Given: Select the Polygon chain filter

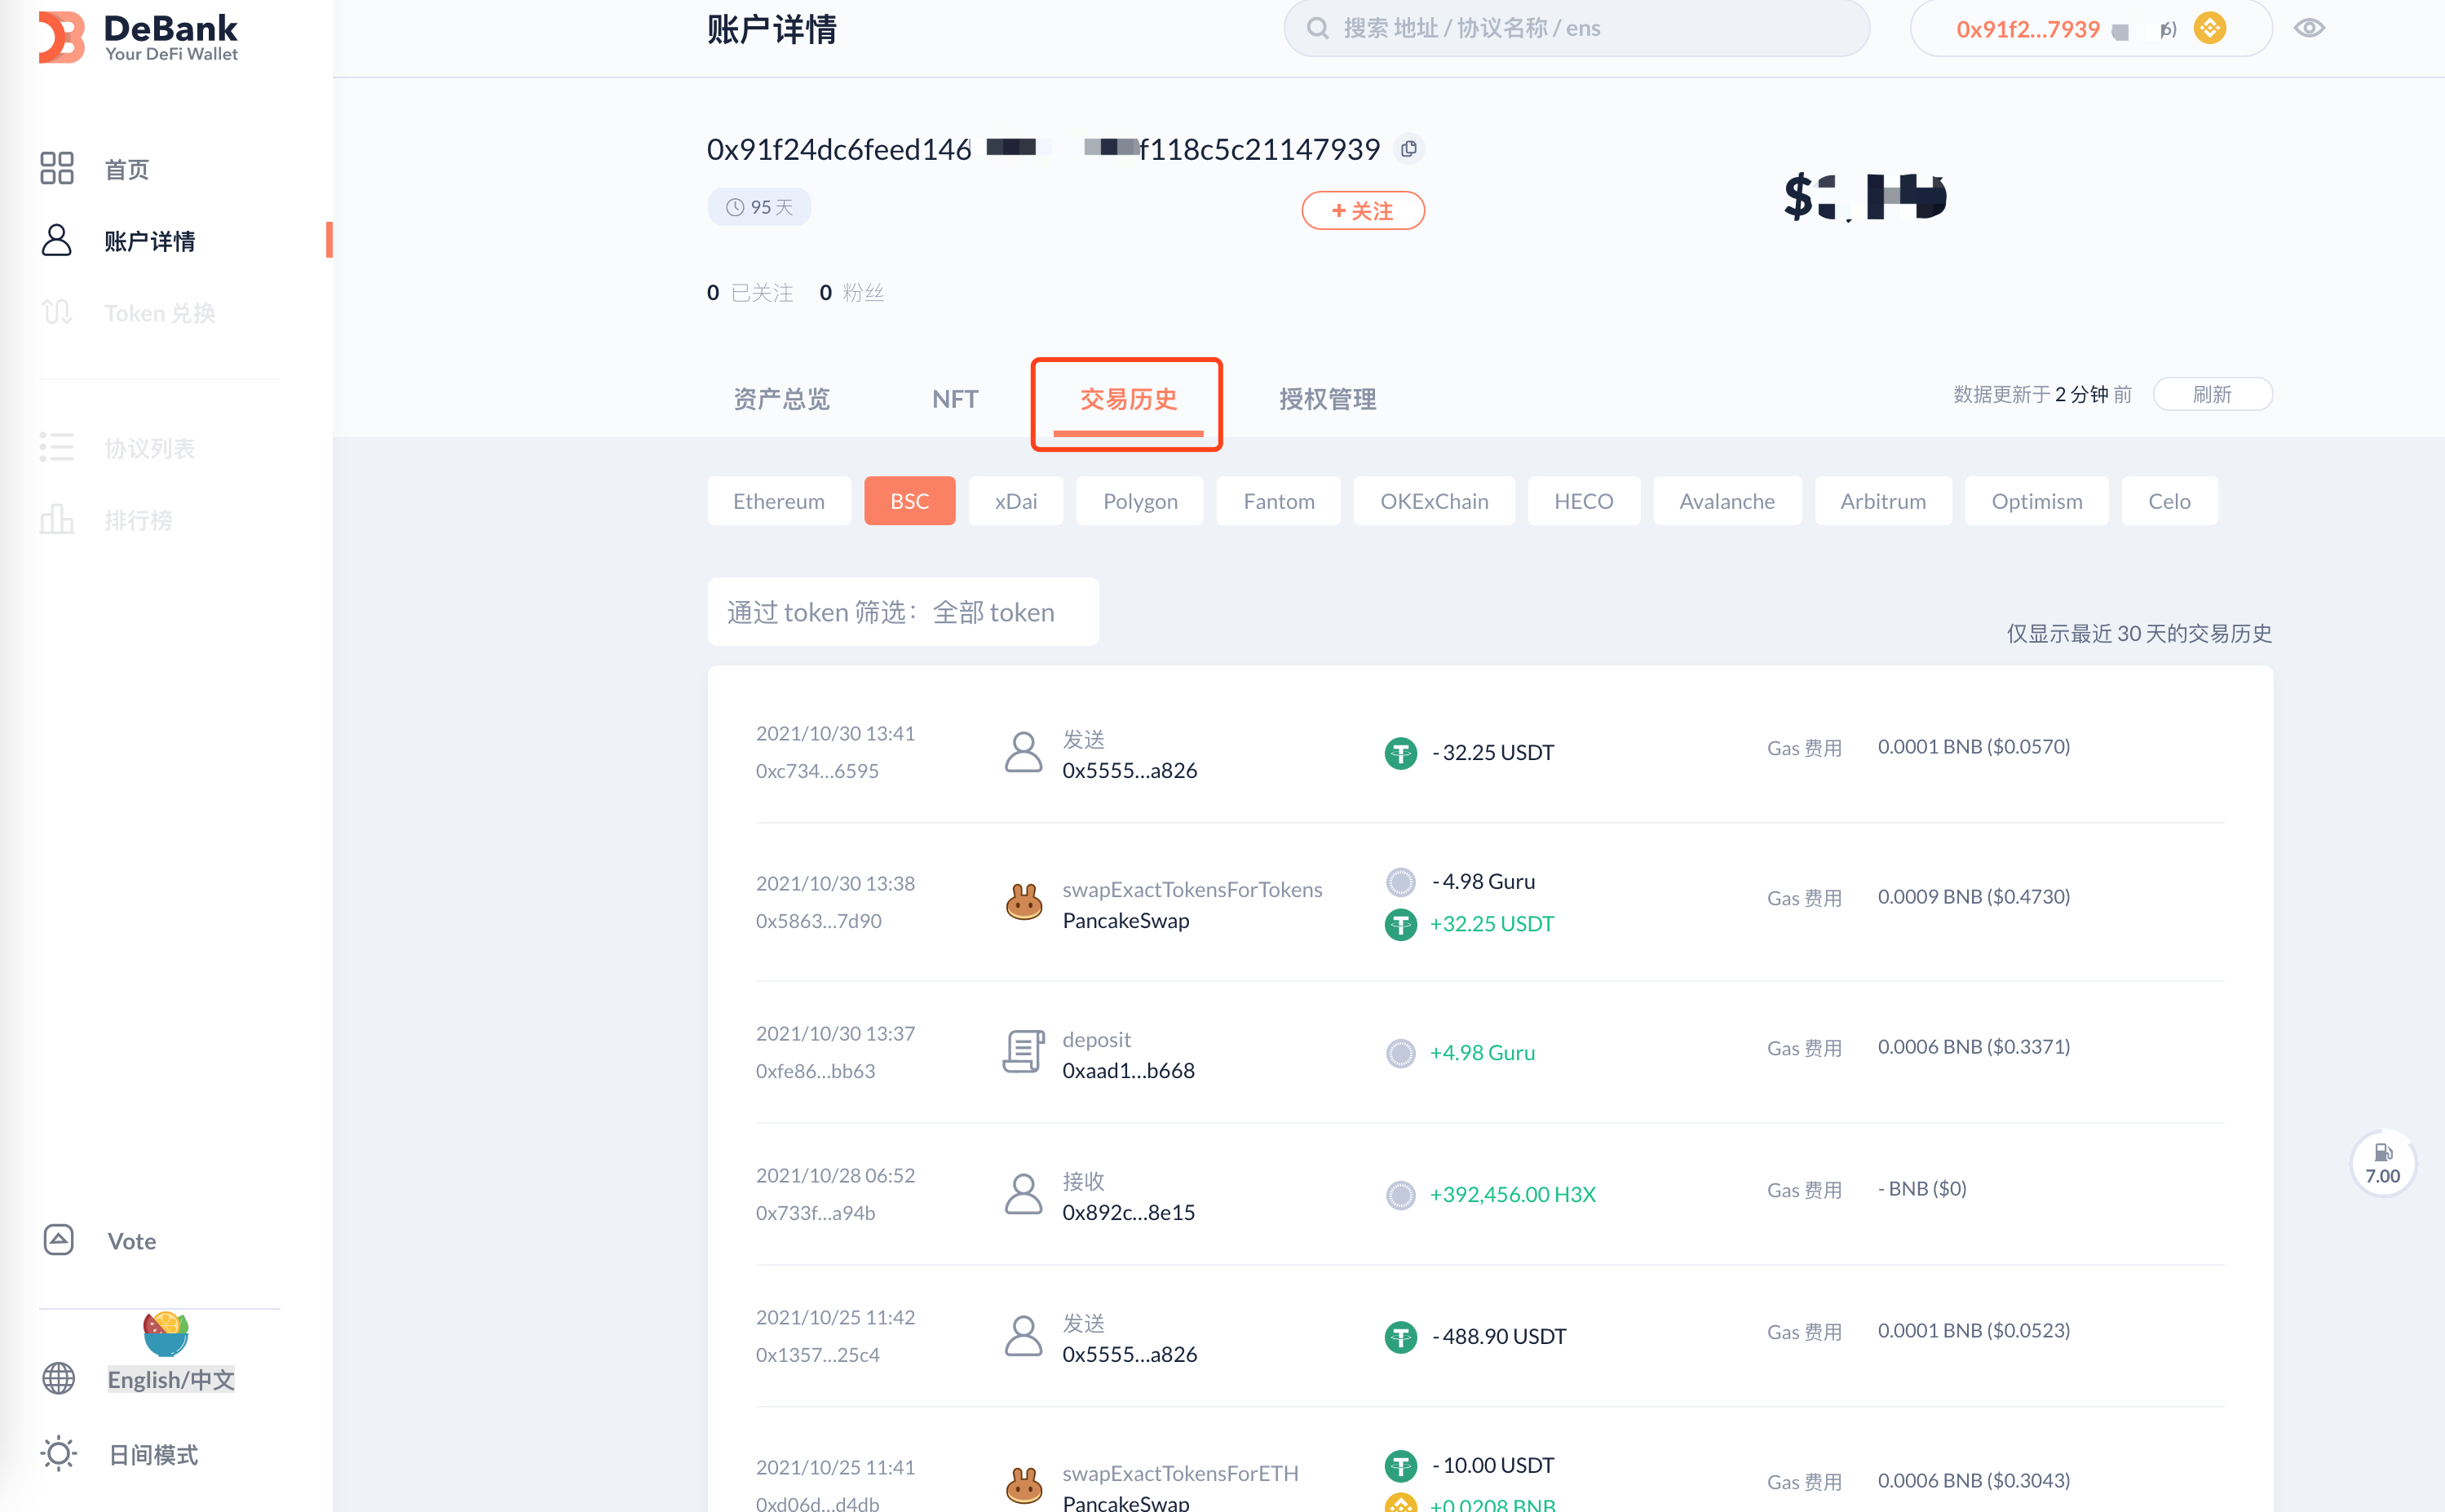Looking at the screenshot, I should [x=1139, y=501].
